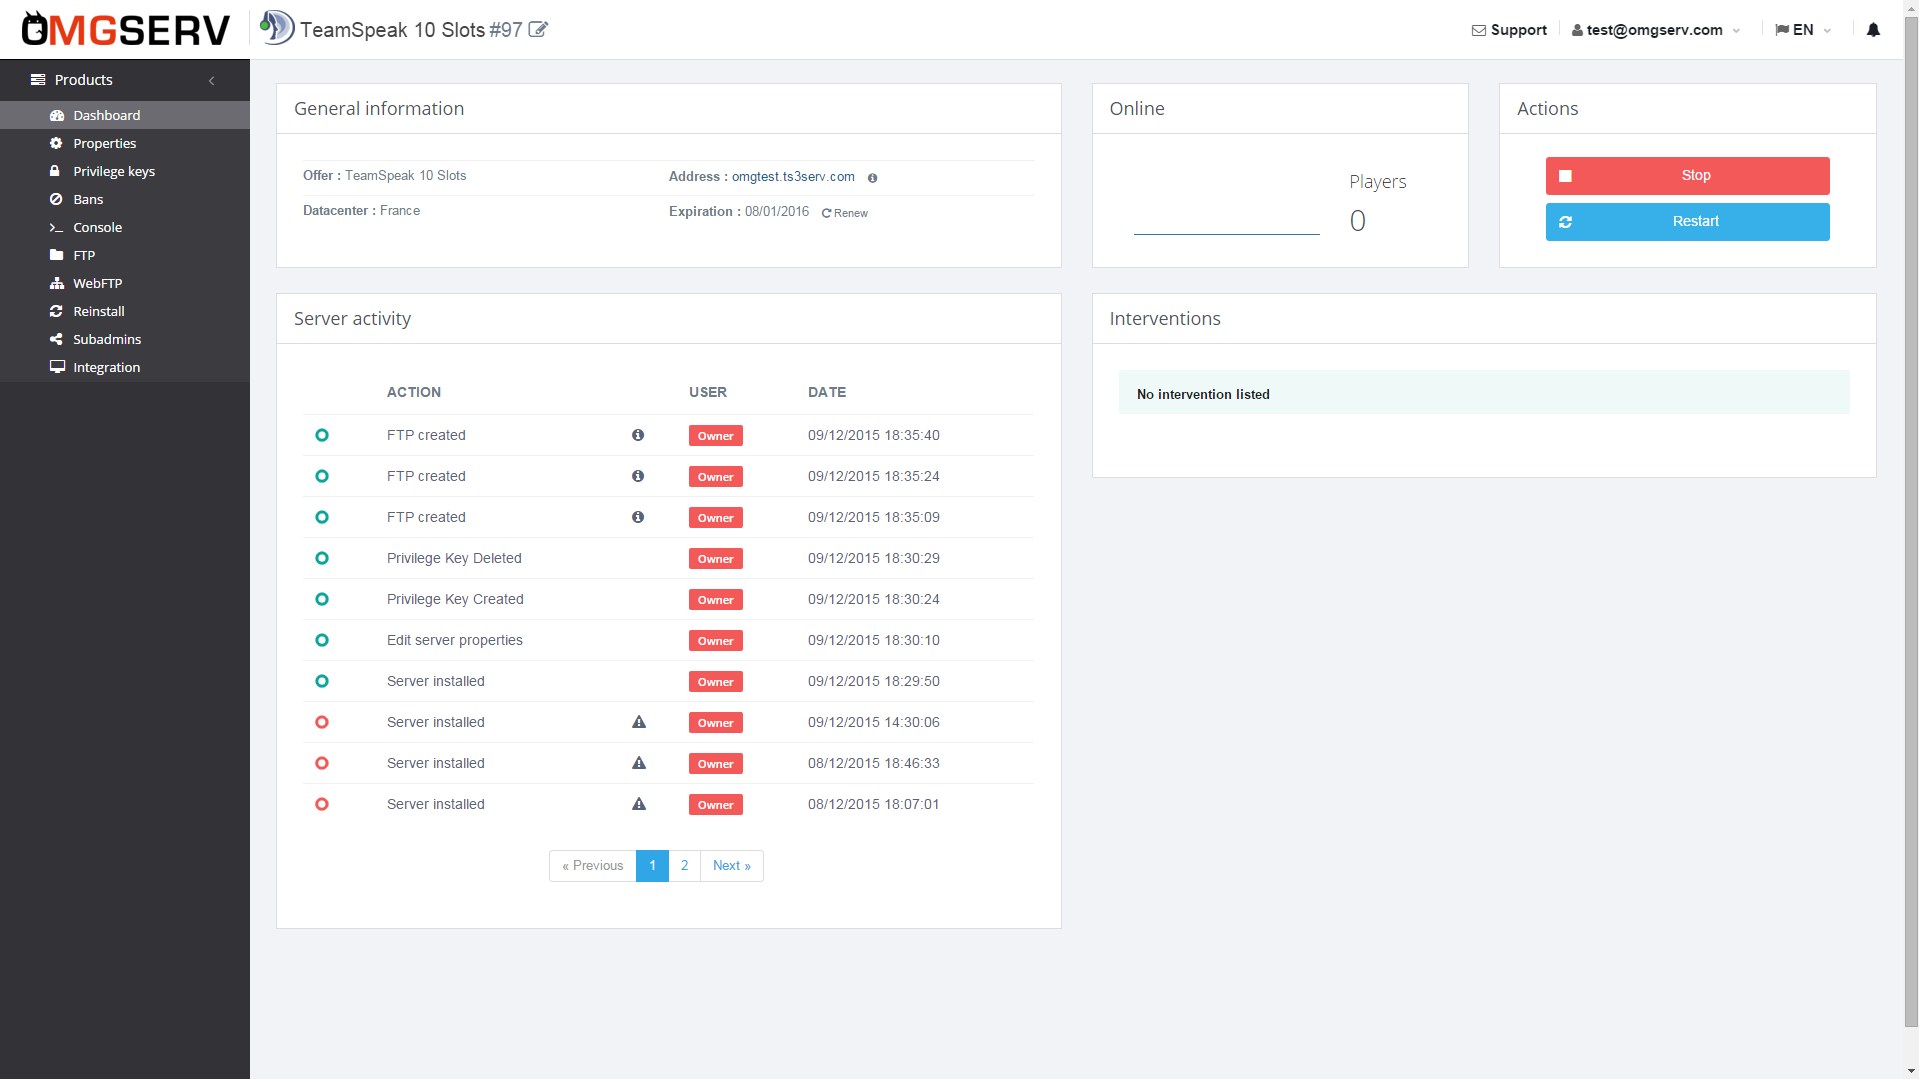
Task: Click the page vertical scrollbar
Action: click(1910, 500)
